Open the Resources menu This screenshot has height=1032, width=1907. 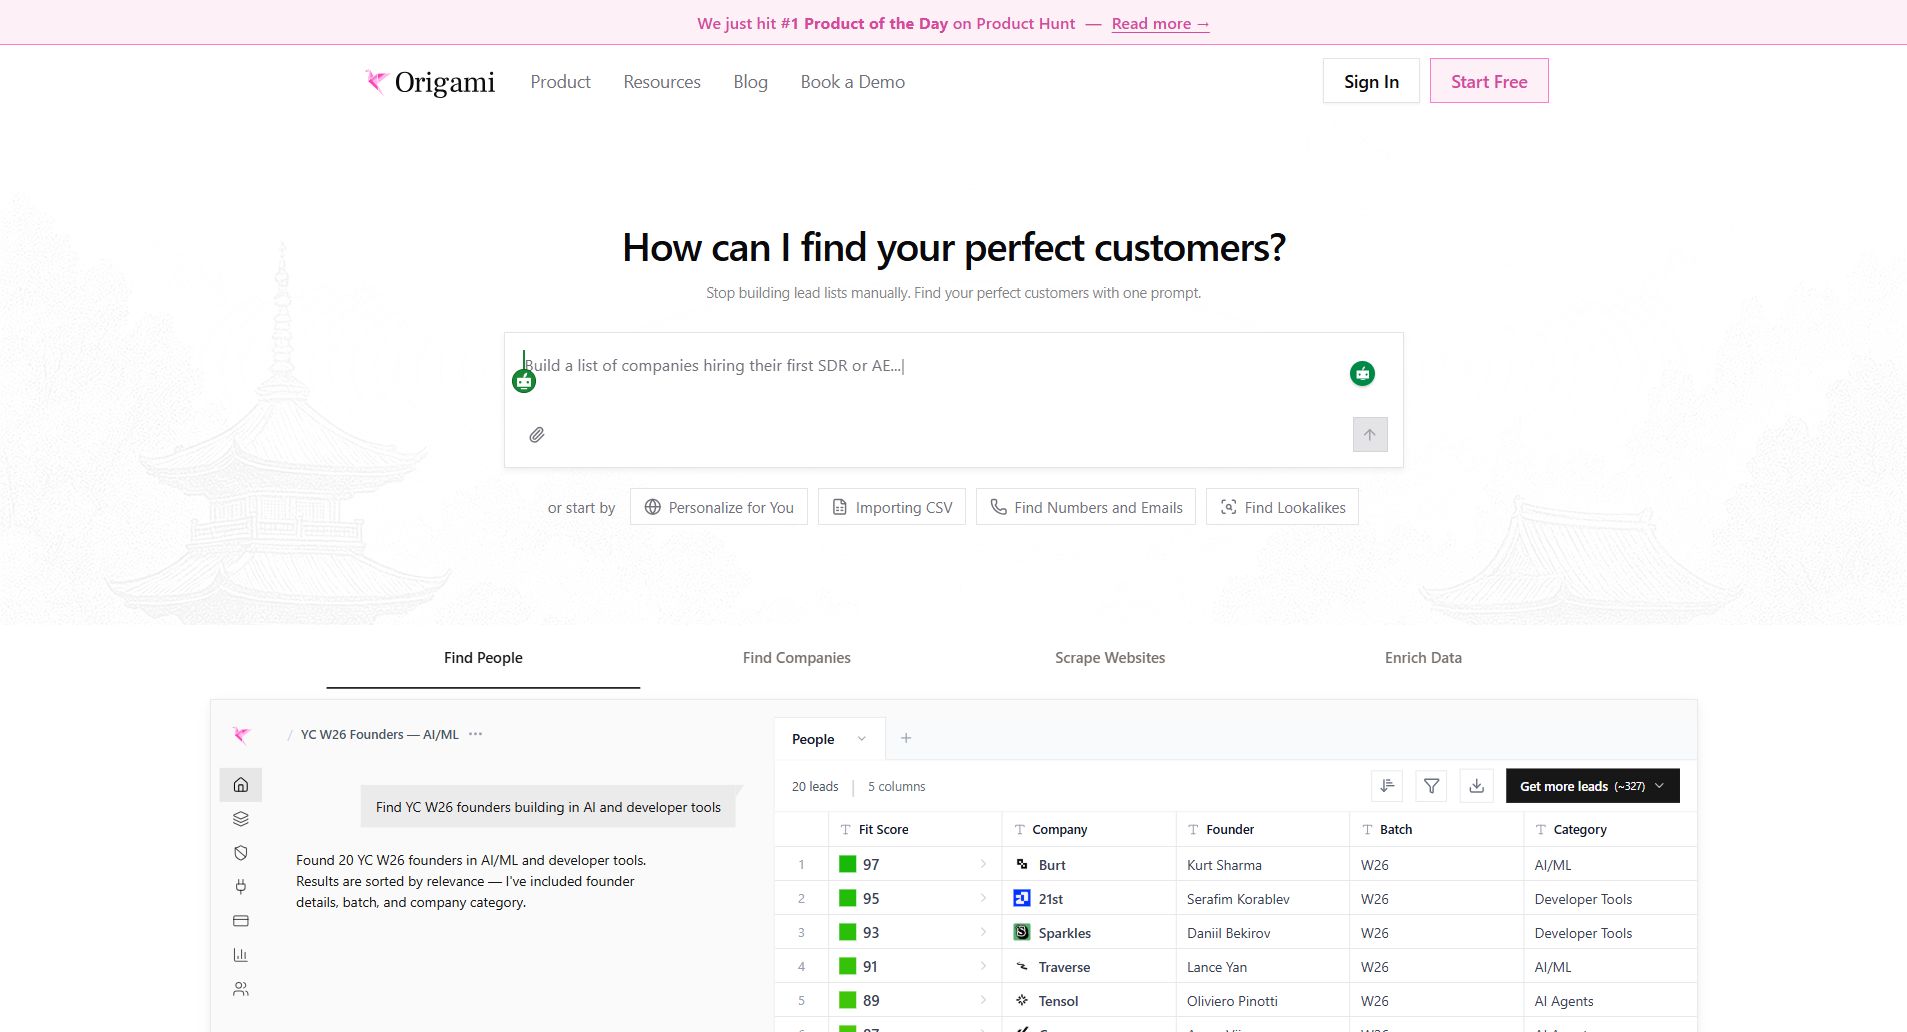point(662,82)
